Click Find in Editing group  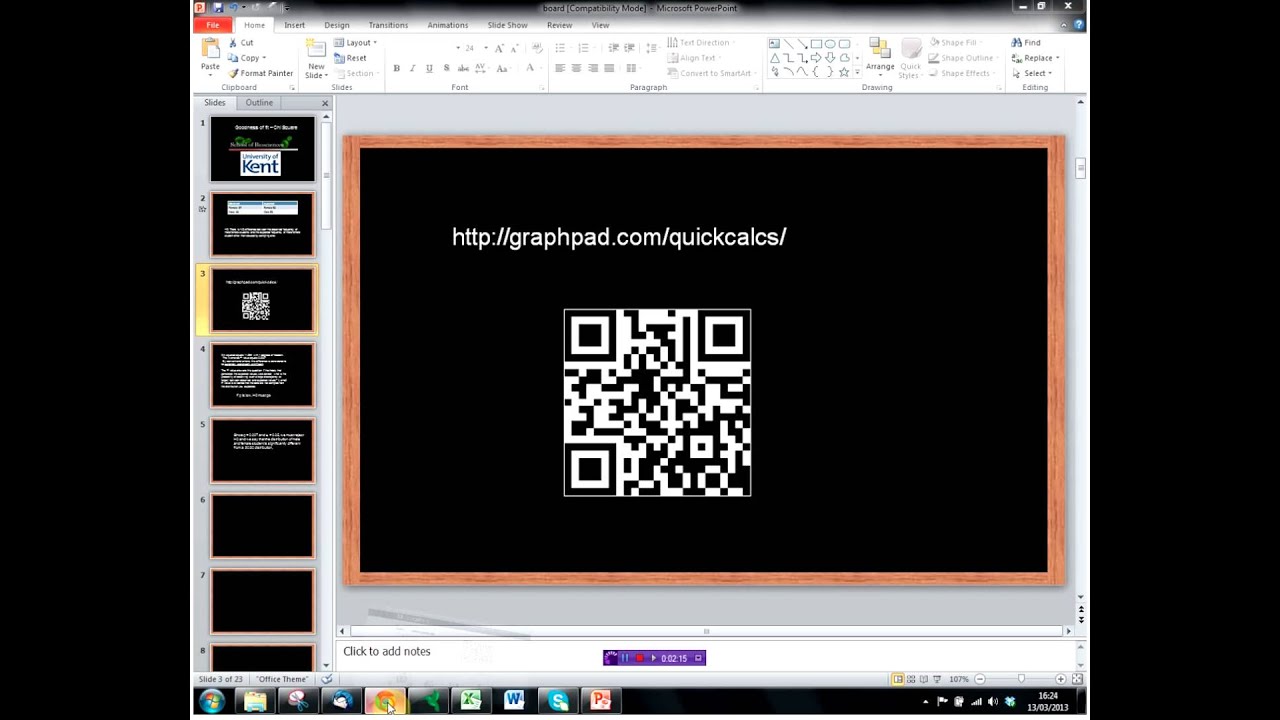1026,43
